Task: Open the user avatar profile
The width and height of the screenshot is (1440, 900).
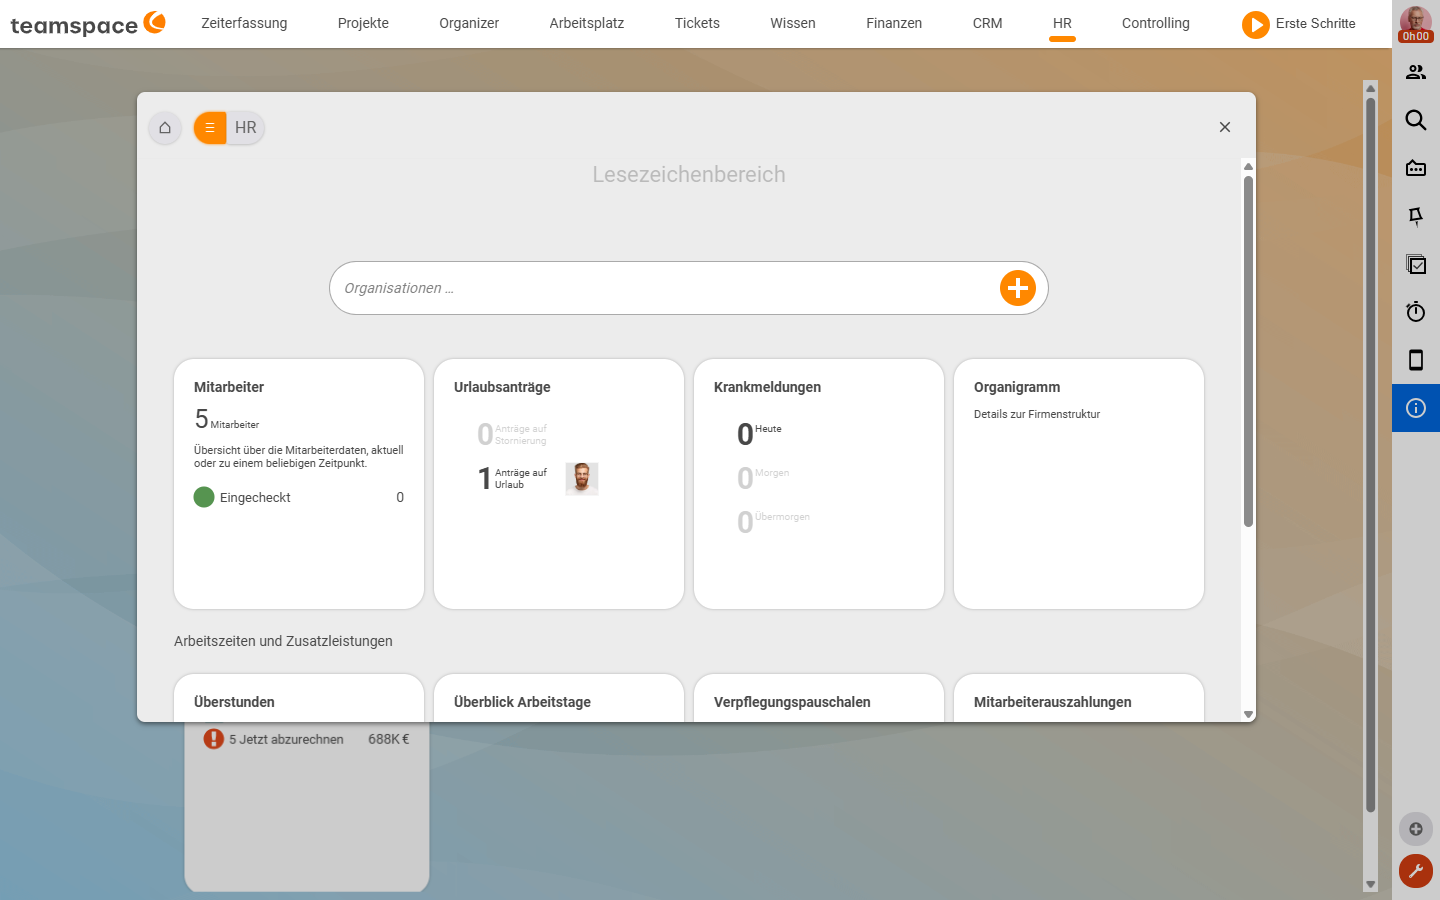Action: (1416, 18)
